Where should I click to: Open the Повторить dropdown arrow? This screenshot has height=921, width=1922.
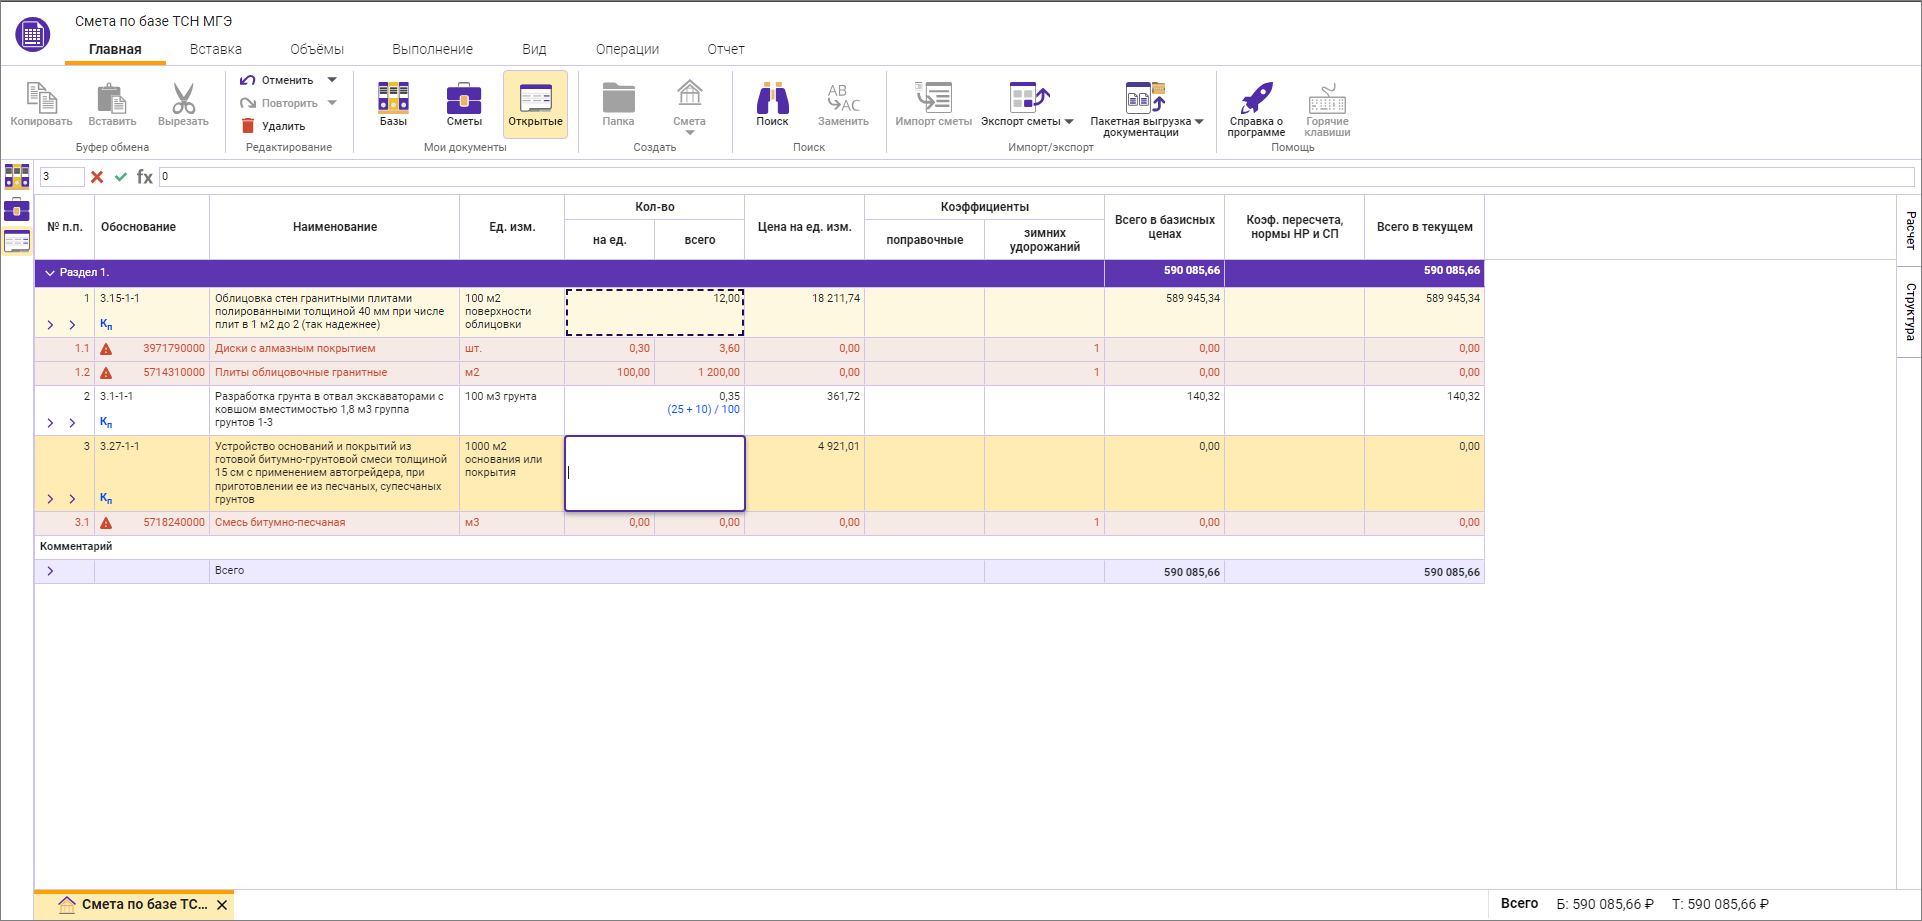332,103
